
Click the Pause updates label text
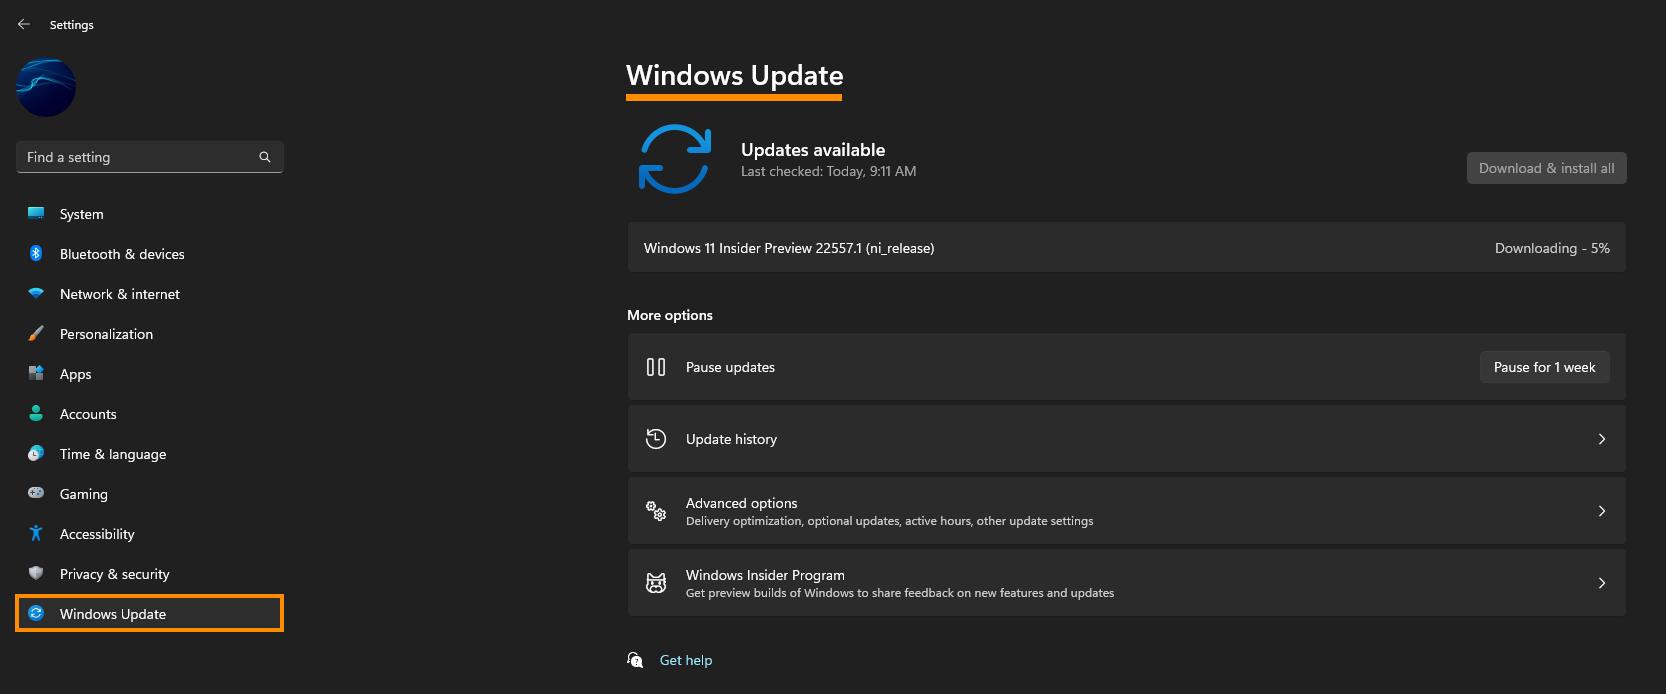(x=730, y=367)
